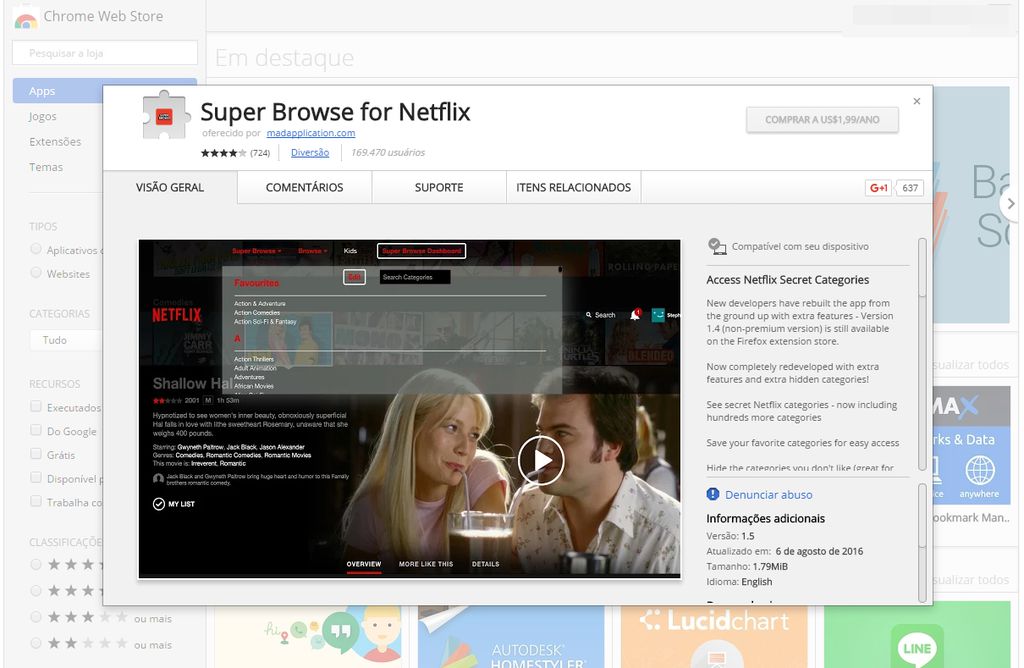The image size is (1024, 668).
Task: Click the next arrow on featured carousel
Action: tap(1011, 204)
